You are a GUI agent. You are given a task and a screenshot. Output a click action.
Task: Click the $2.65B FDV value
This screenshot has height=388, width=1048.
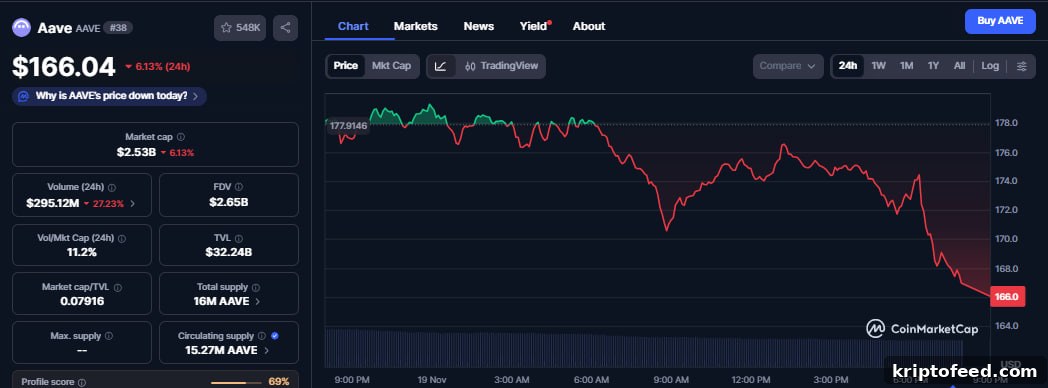click(229, 202)
